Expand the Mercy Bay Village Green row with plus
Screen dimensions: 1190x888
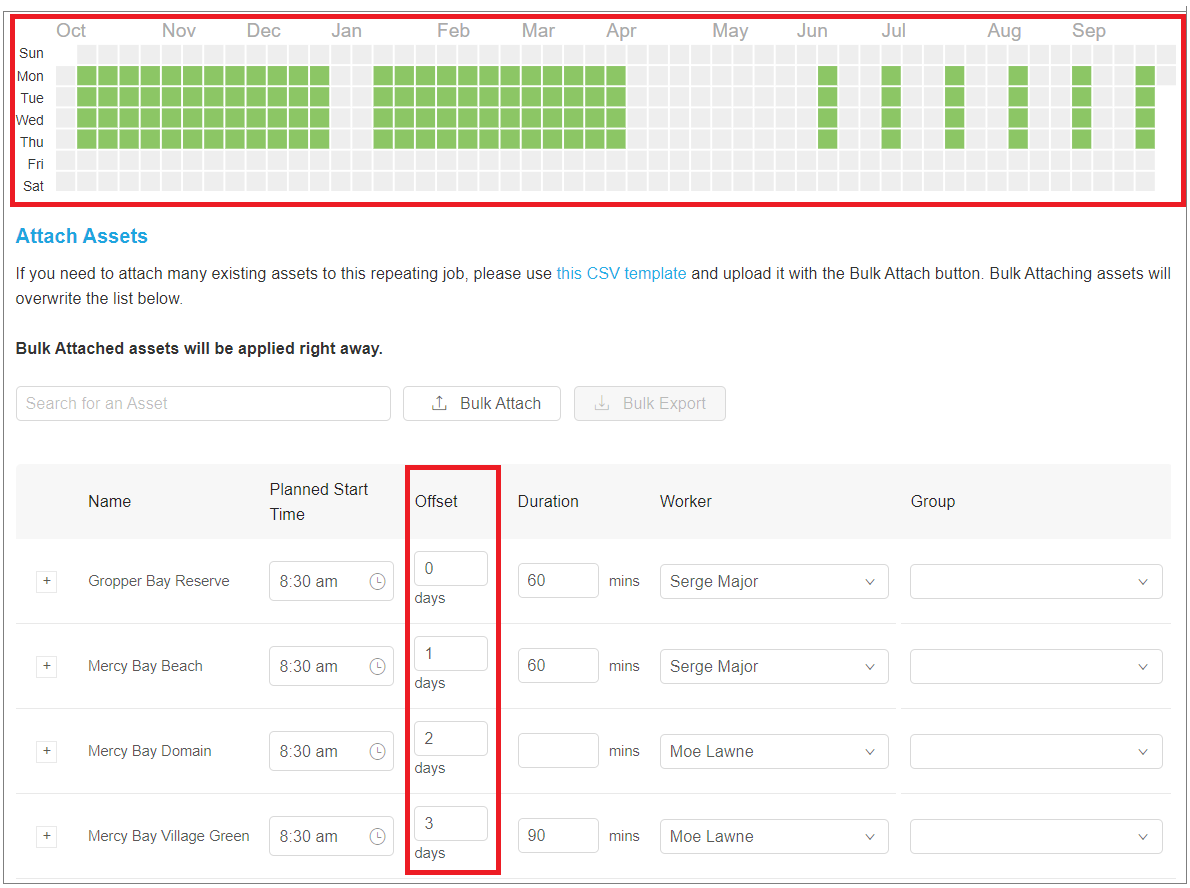tap(47, 836)
